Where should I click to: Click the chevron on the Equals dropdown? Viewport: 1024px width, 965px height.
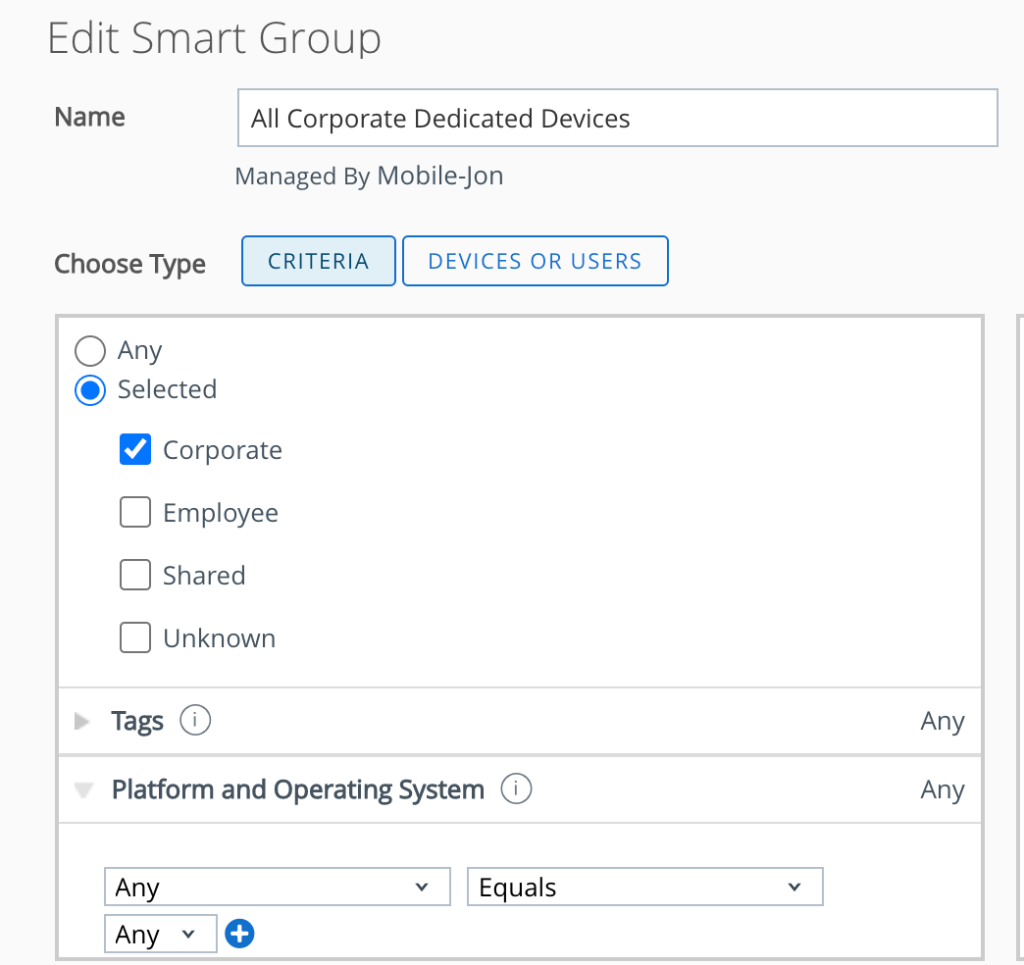click(794, 886)
